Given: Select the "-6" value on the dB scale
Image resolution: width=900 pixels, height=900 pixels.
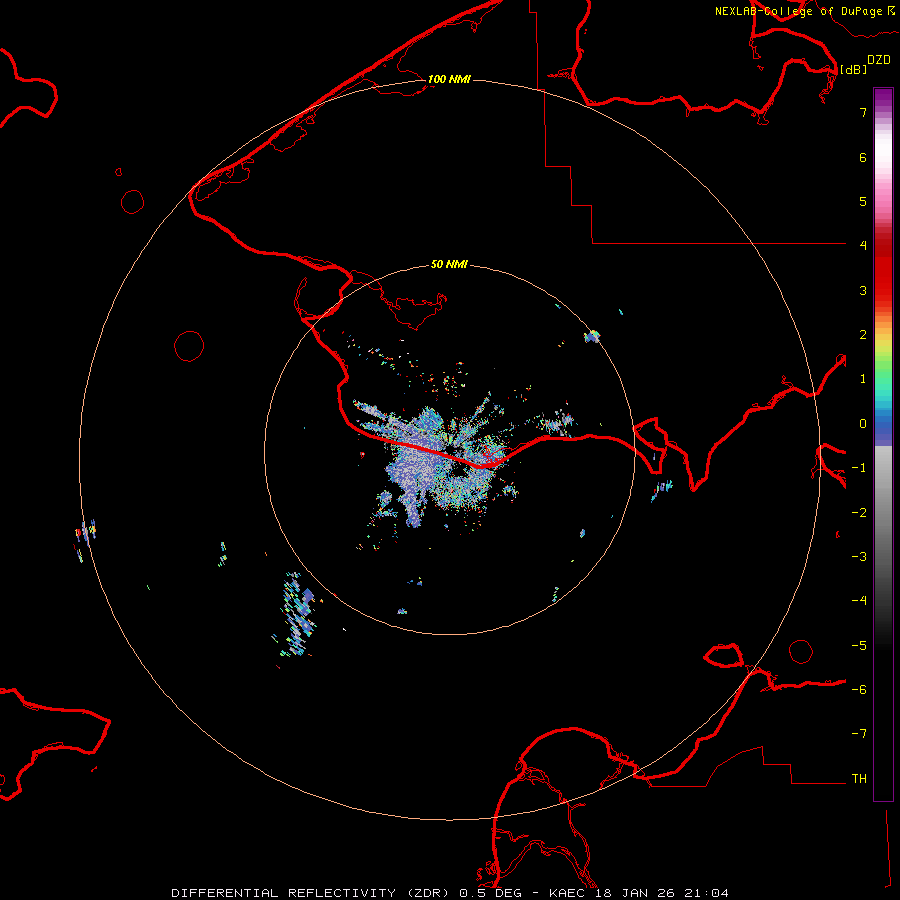Looking at the screenshot, I should (x=859, y=690).
